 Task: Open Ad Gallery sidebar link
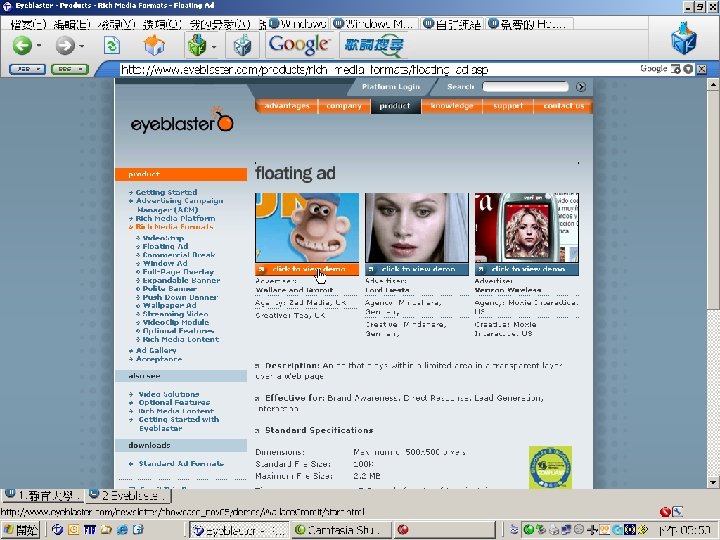(156, 350)
